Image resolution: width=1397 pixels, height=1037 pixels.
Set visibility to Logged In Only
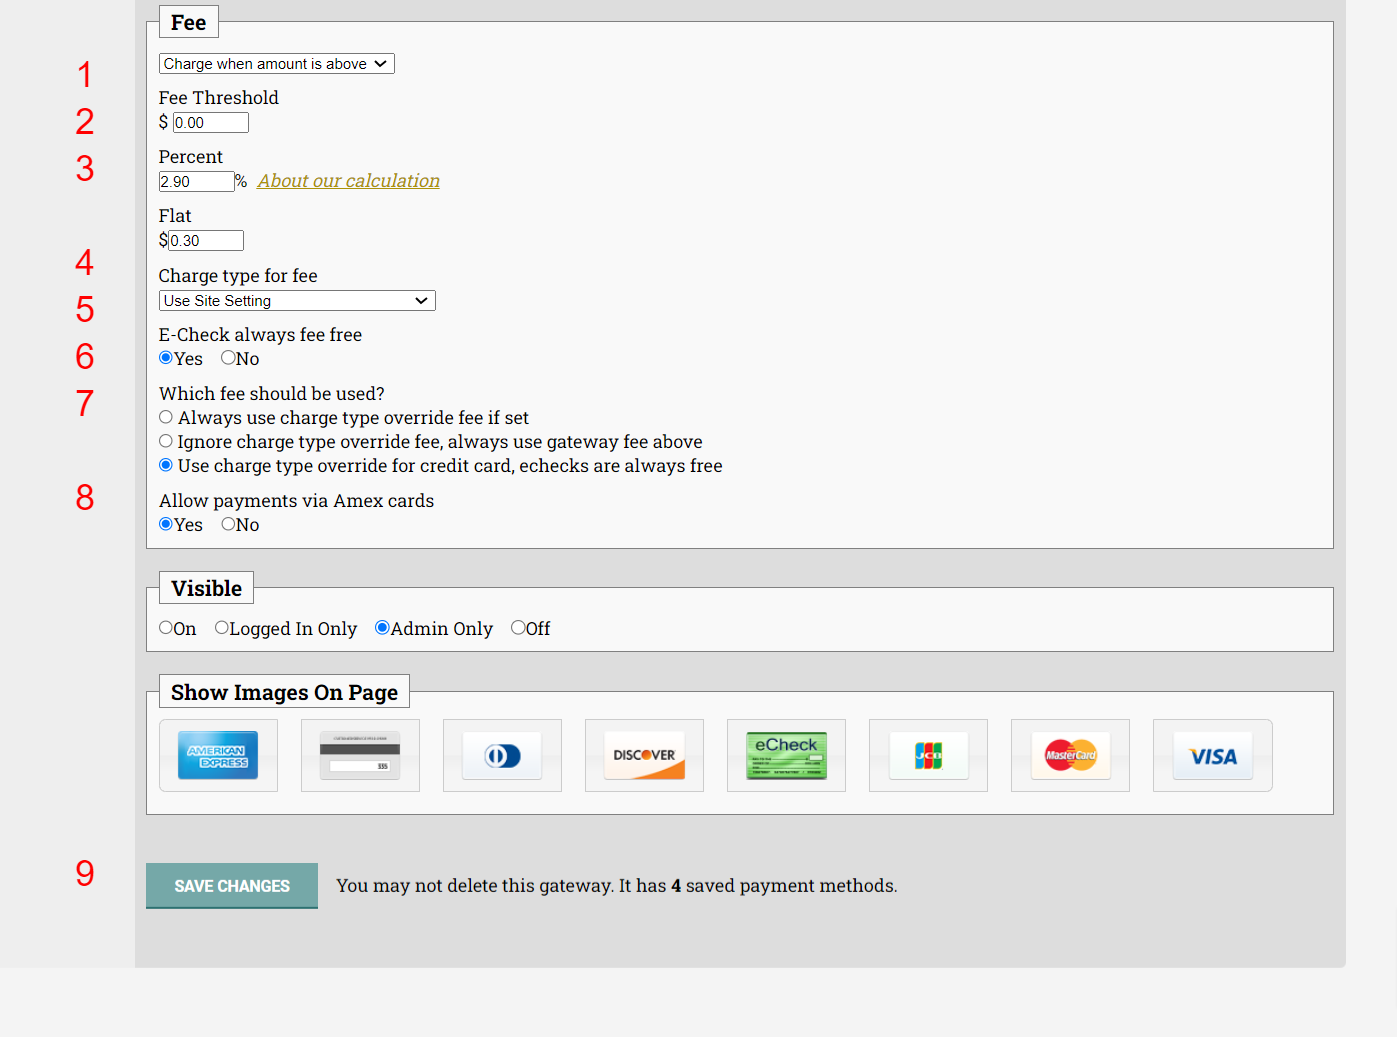(x=221, y=627)
